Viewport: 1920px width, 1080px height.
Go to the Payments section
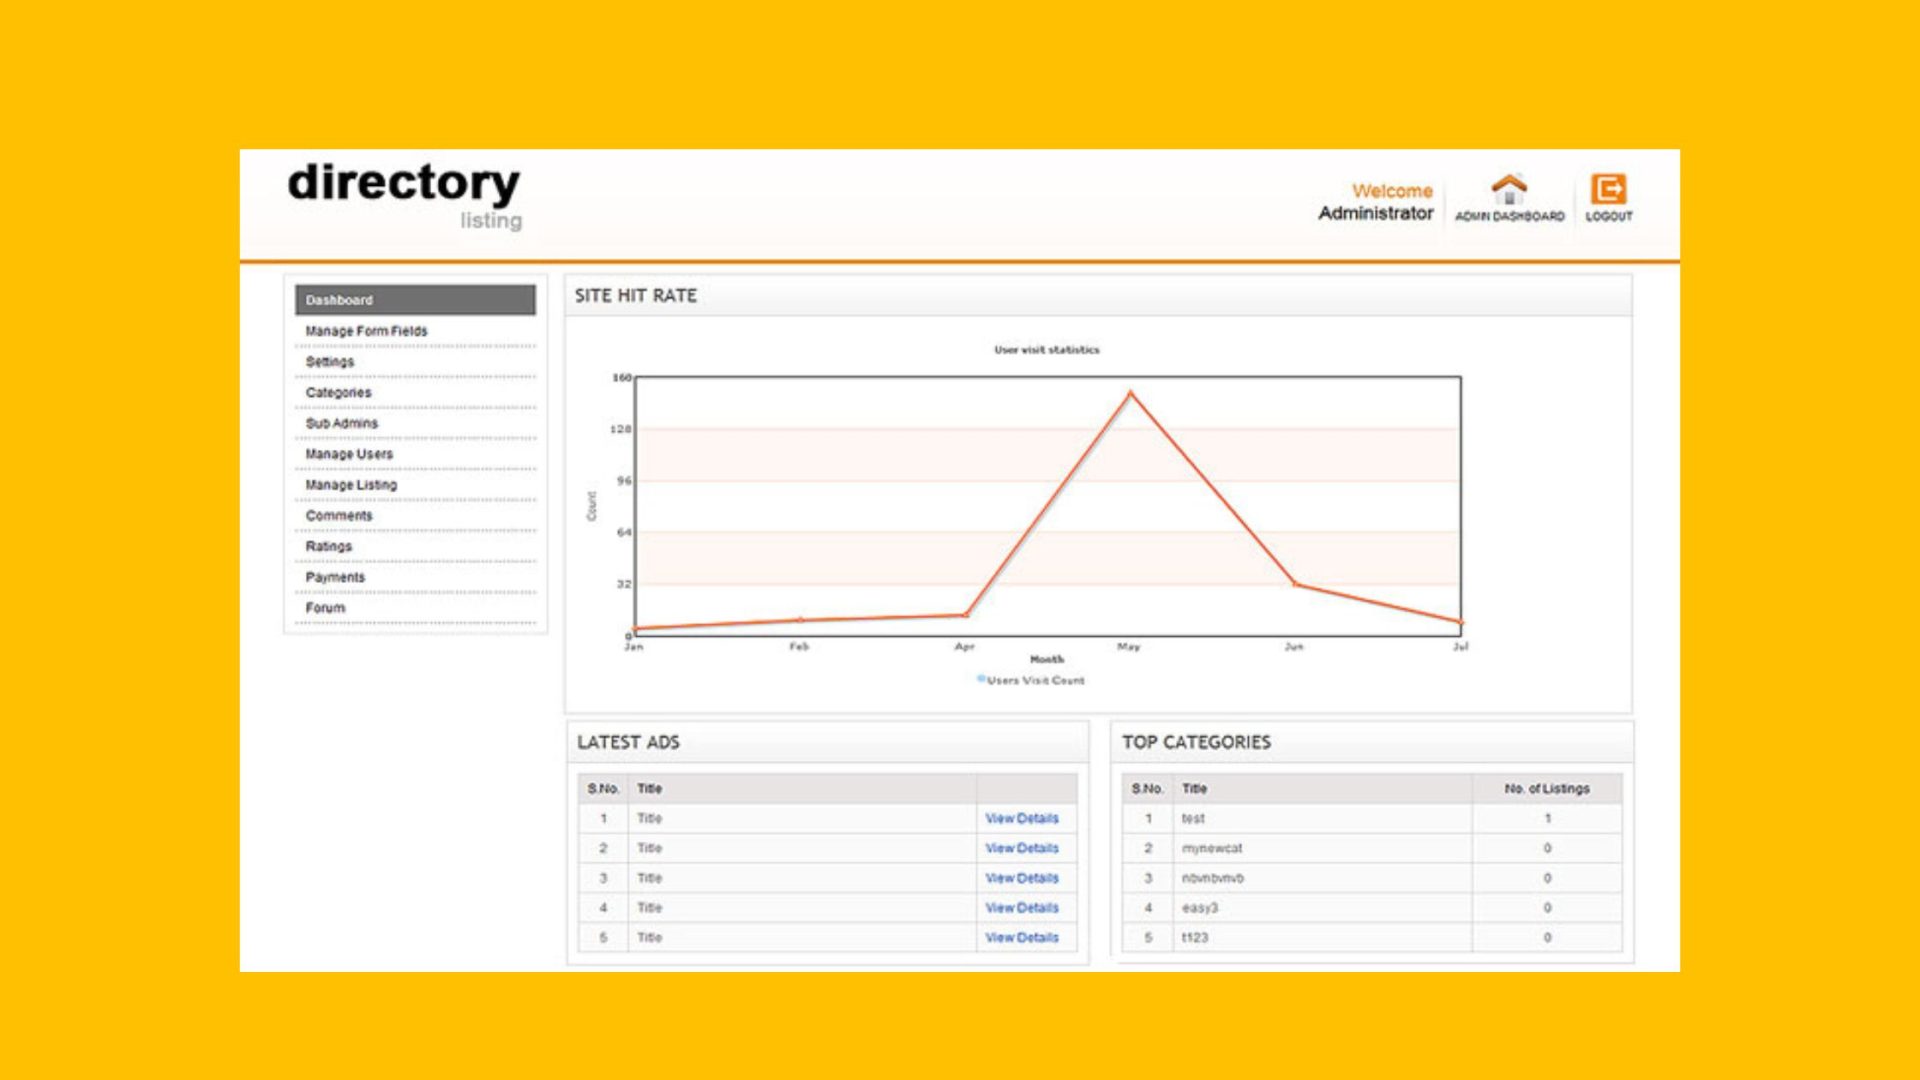coord(336,577)
